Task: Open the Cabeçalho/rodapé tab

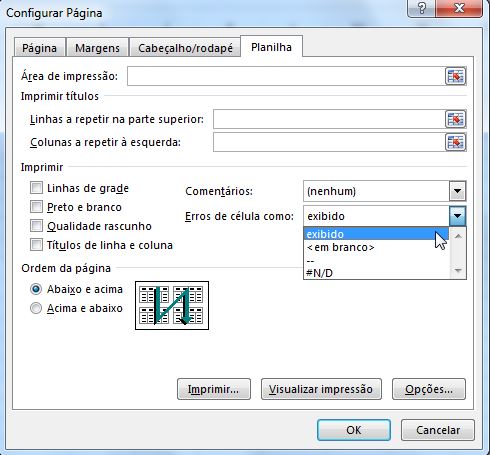Action: [185, 48]
